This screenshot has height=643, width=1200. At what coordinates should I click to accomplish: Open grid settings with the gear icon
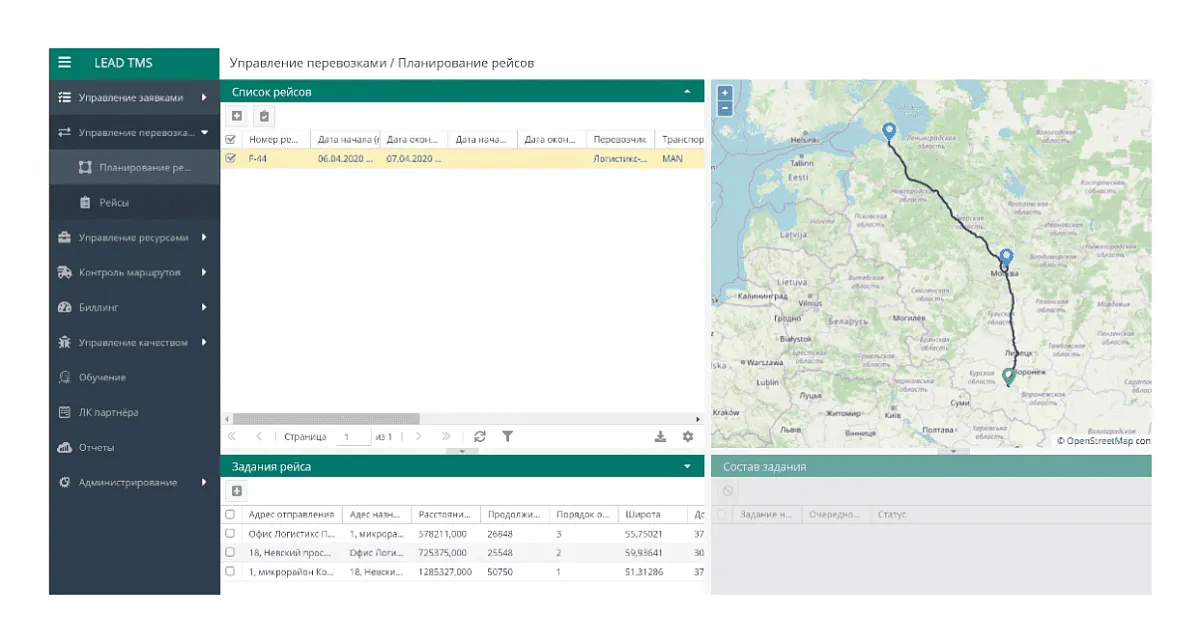coord(687,436)
